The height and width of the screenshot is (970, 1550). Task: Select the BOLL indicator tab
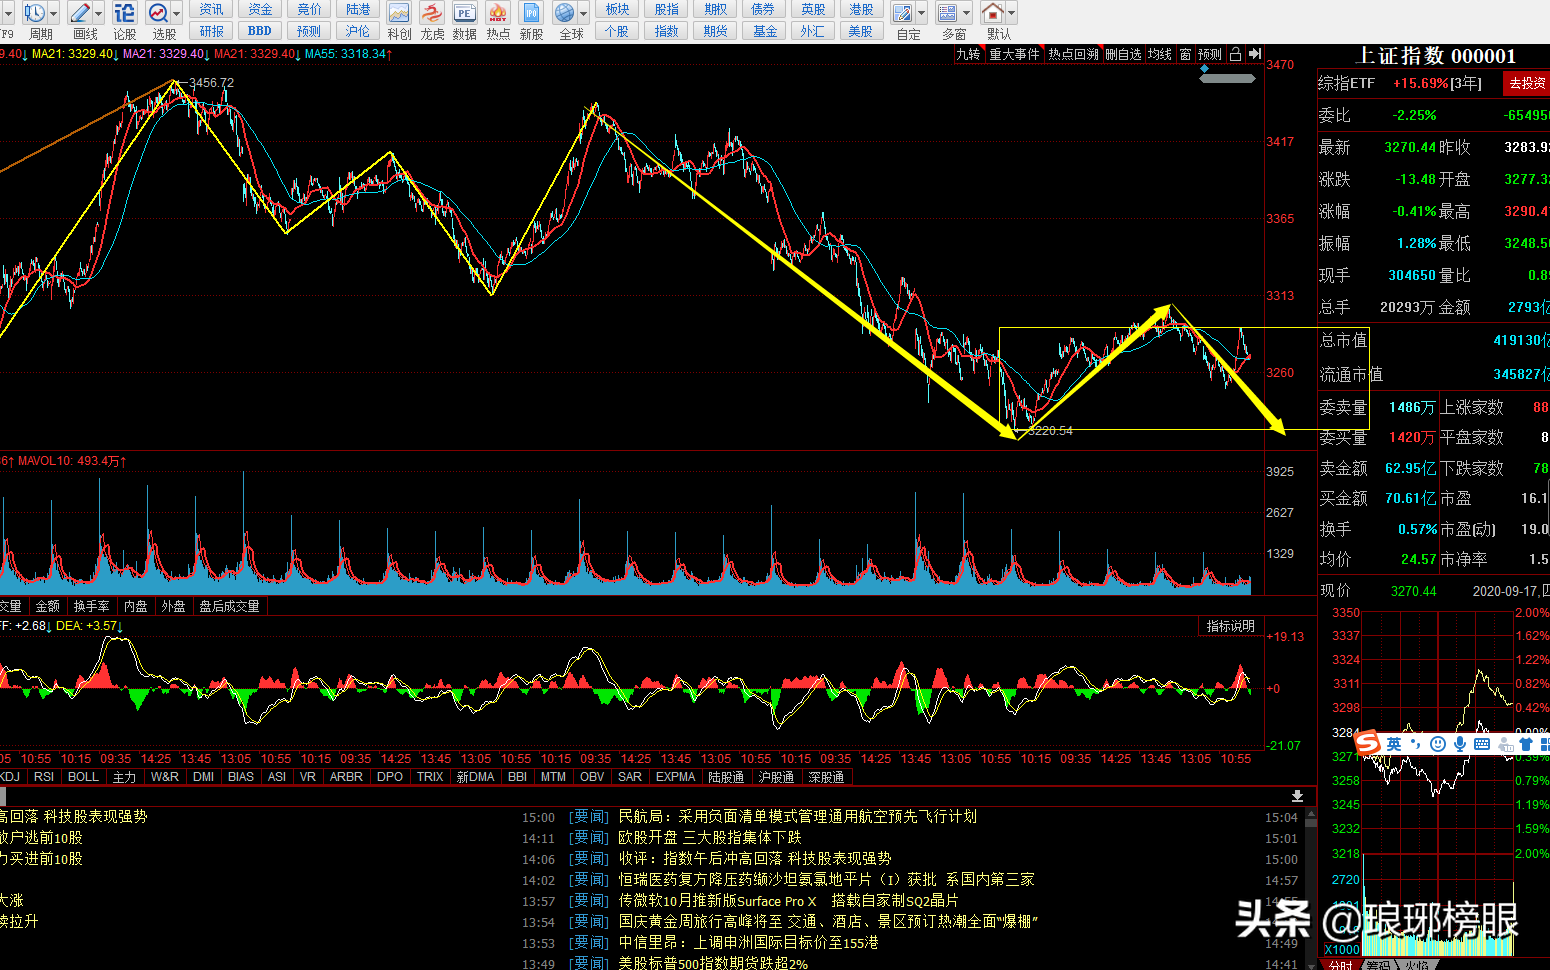[x=83, y=777]
